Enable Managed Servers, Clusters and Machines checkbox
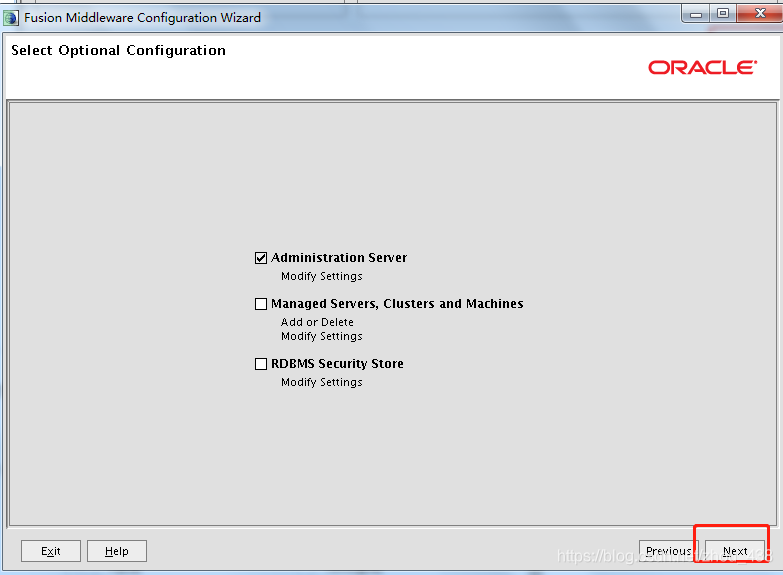 coord(261,304)
